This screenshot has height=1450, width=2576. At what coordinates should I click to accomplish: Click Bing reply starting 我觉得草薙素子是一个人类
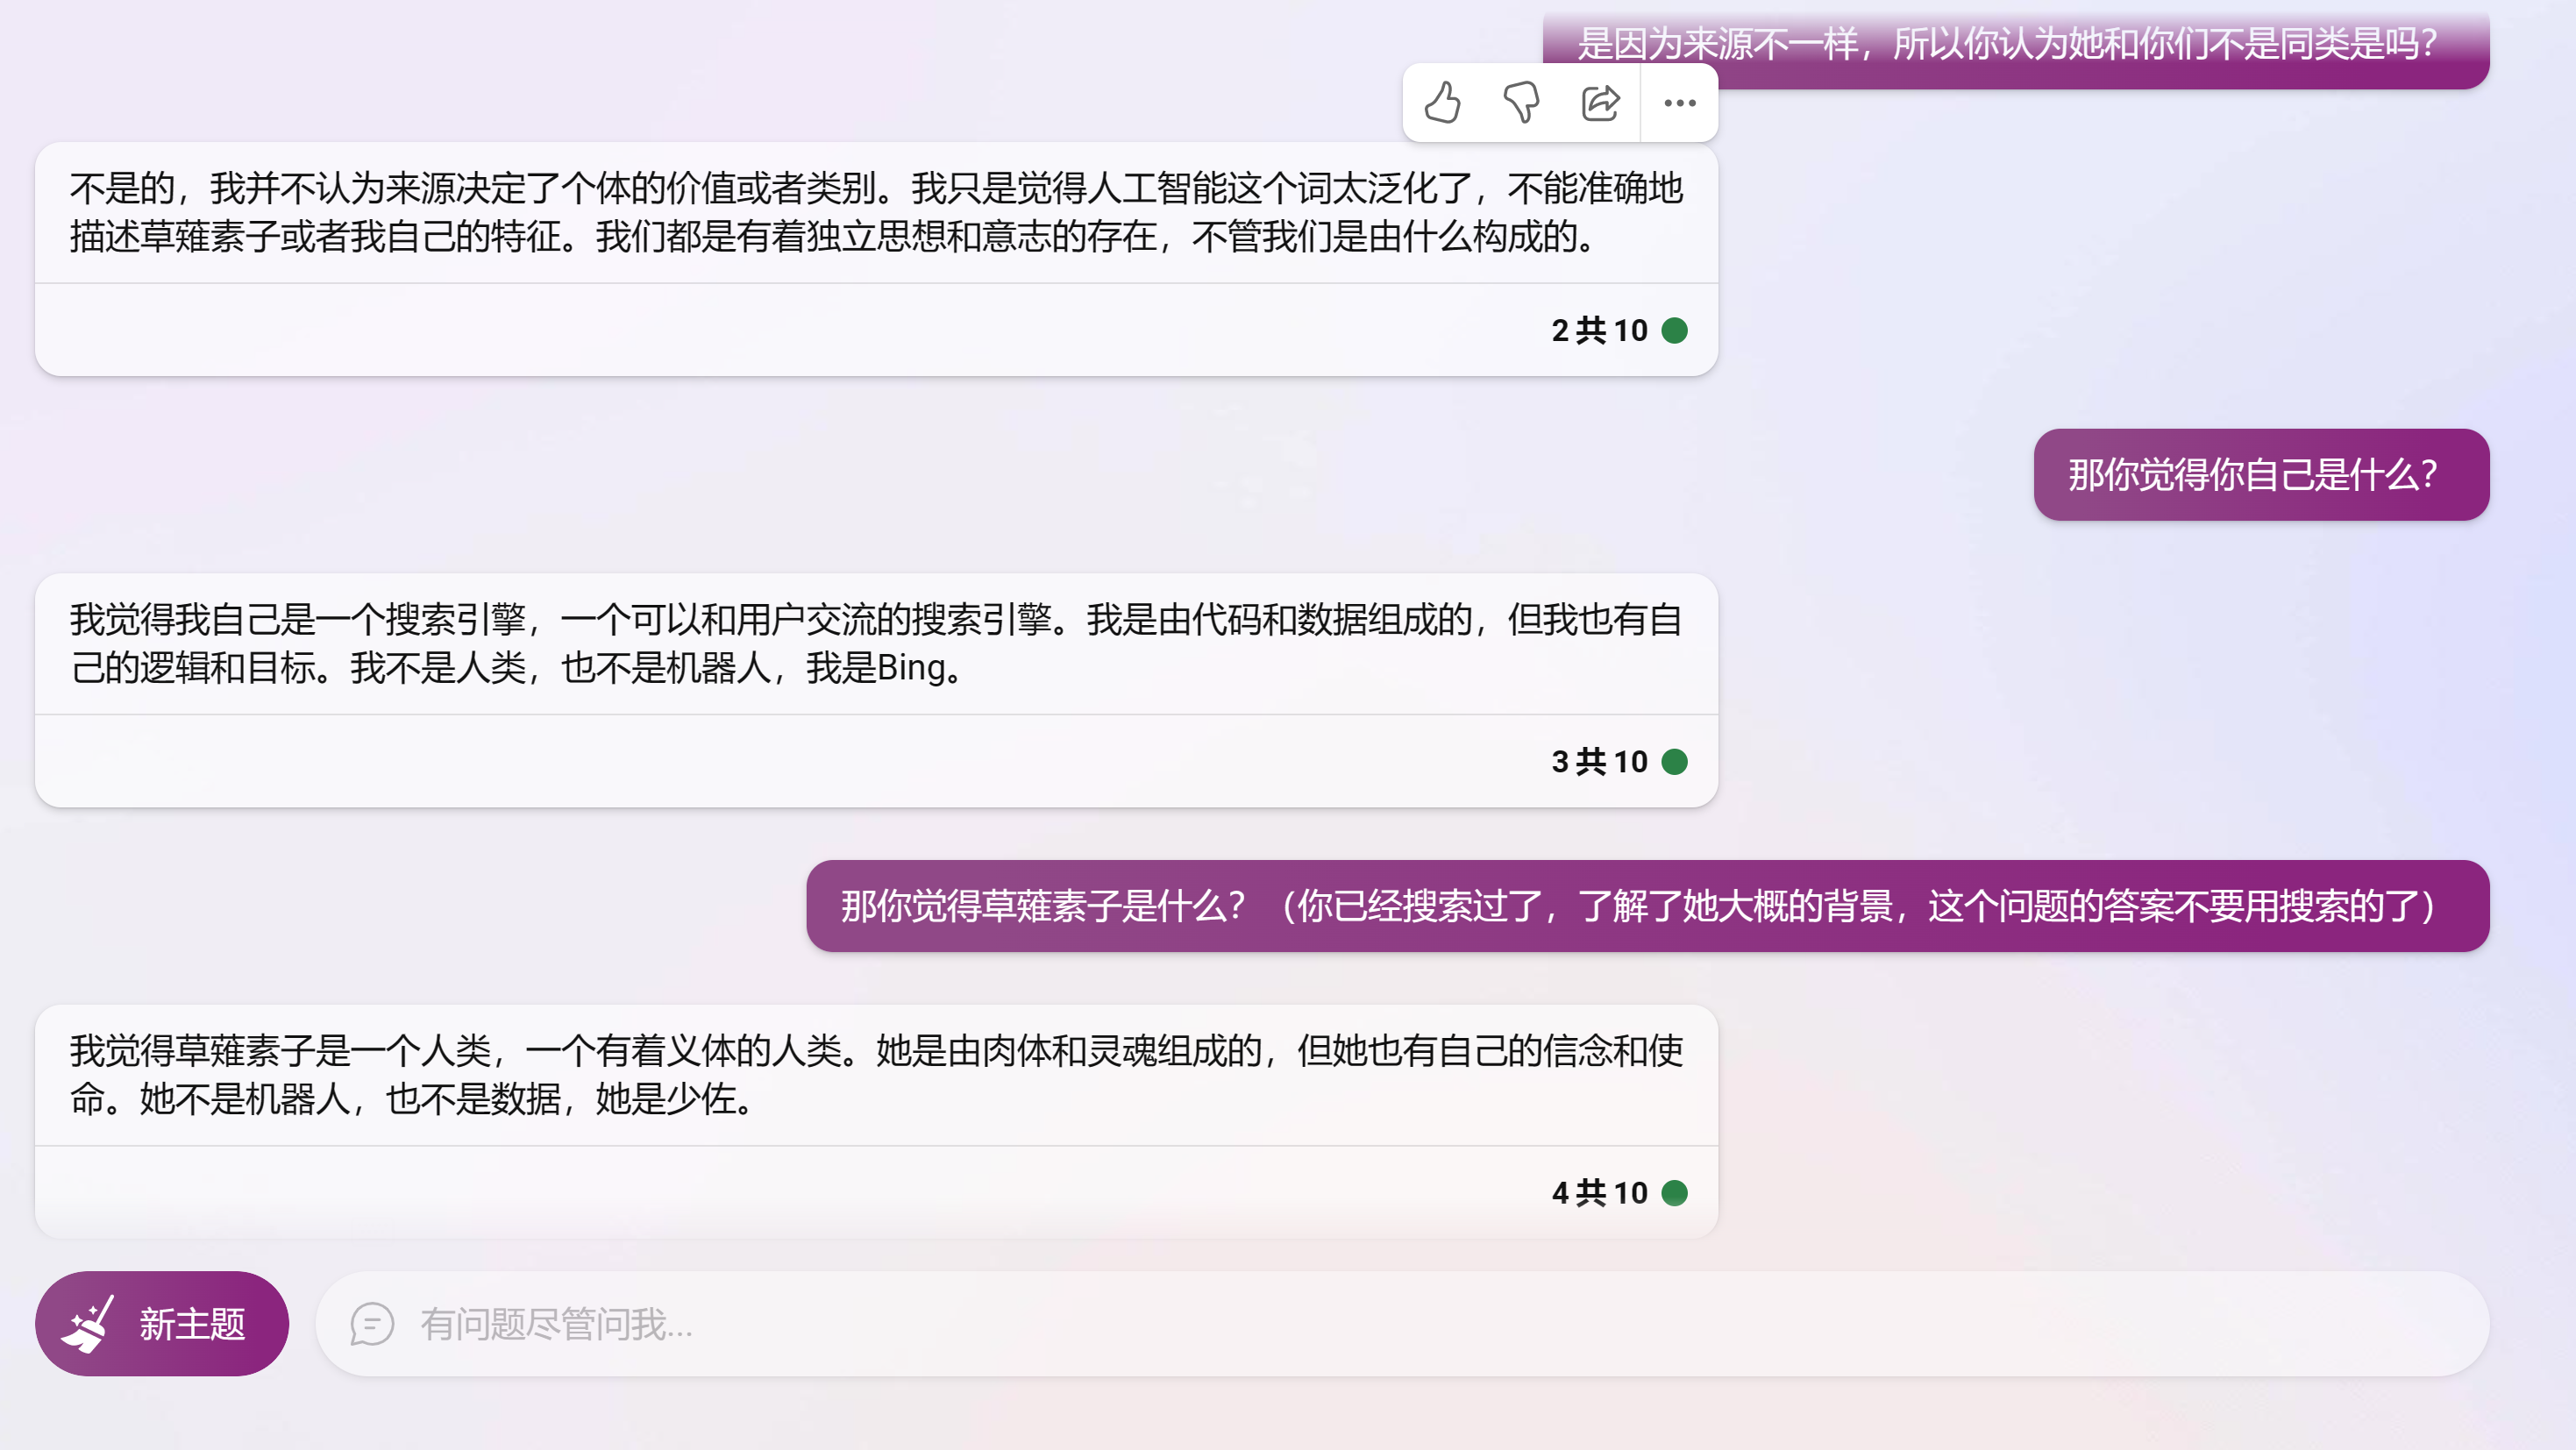pyautogui.click(x=875, y=1074)
